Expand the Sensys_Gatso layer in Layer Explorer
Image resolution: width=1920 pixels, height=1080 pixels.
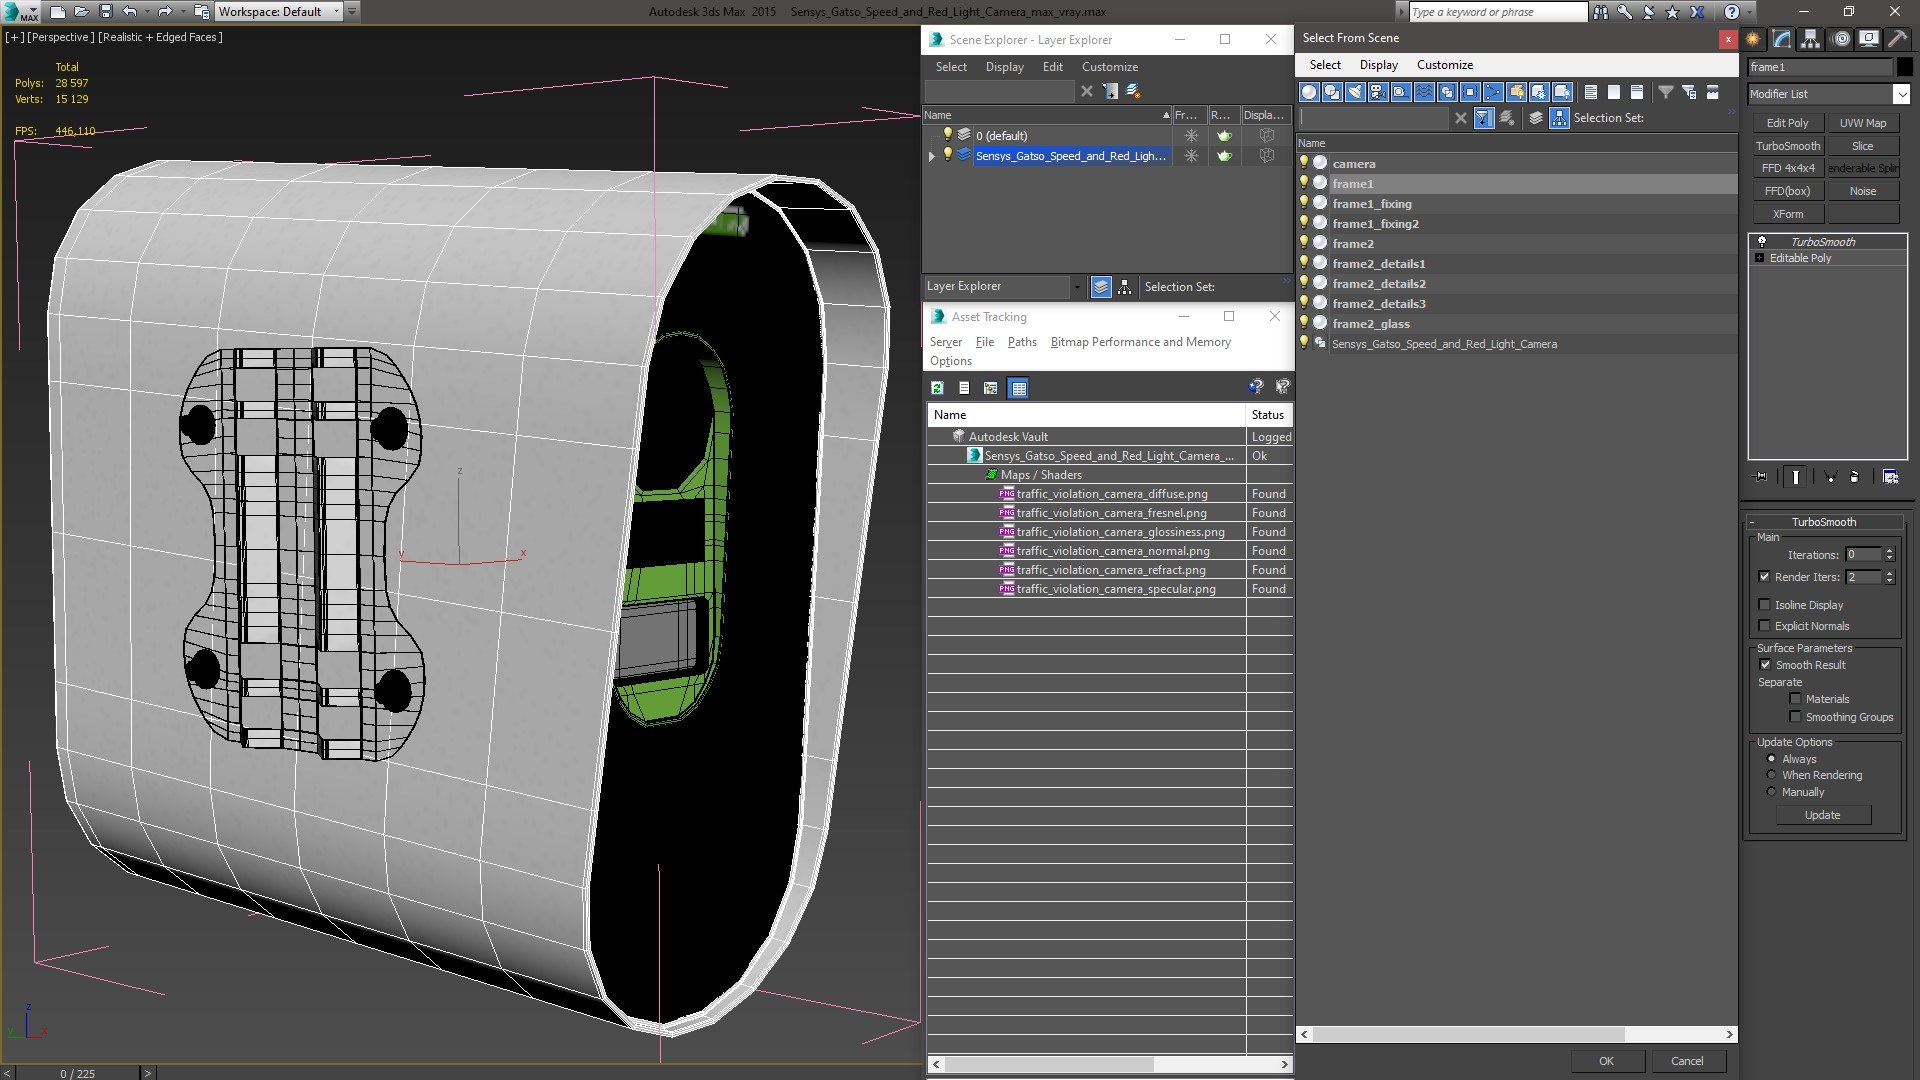932,156
